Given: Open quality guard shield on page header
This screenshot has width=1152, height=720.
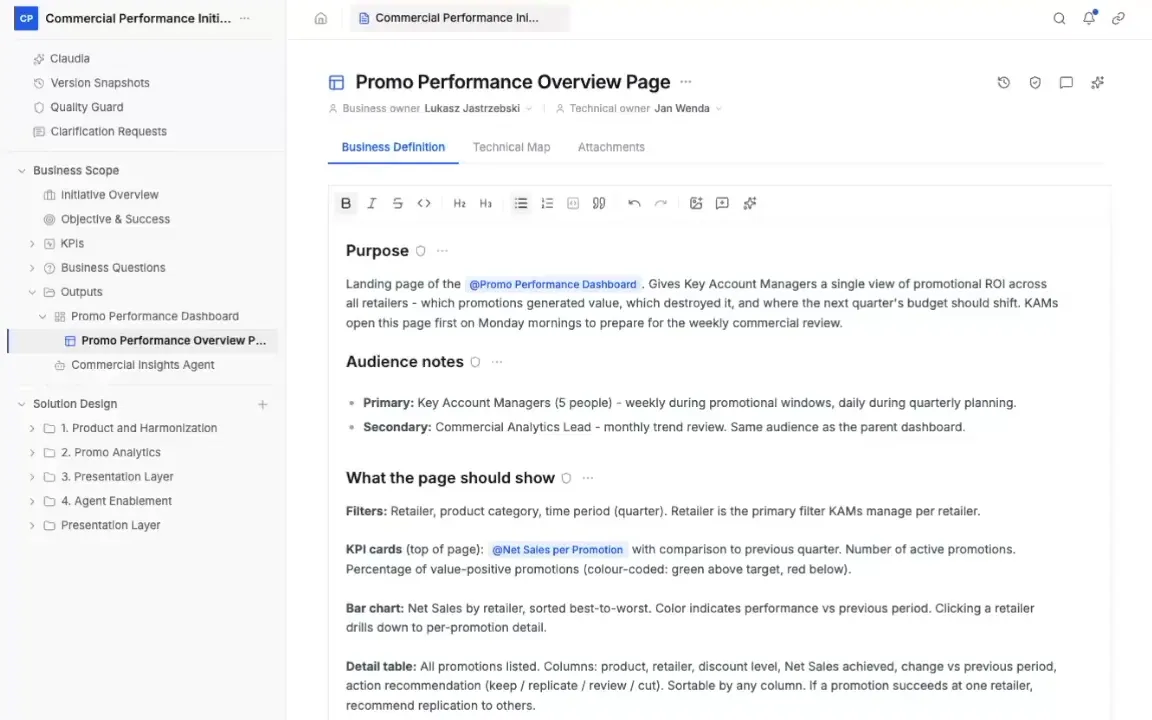Looking at the screenshot, I should click(1034, 82).
